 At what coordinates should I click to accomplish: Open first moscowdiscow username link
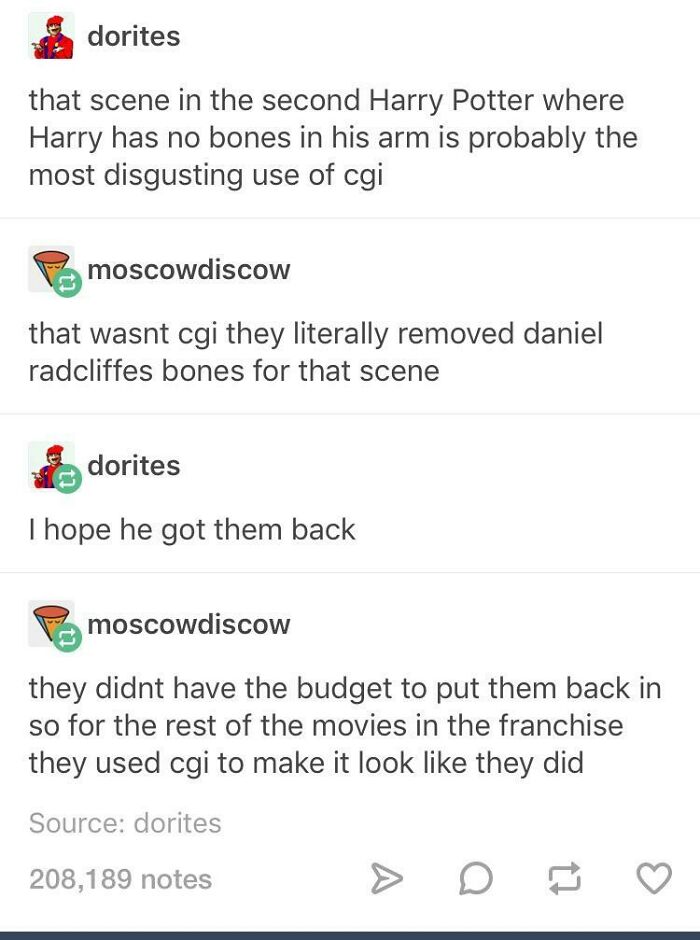pyautogui.click(x=189, y=269)
